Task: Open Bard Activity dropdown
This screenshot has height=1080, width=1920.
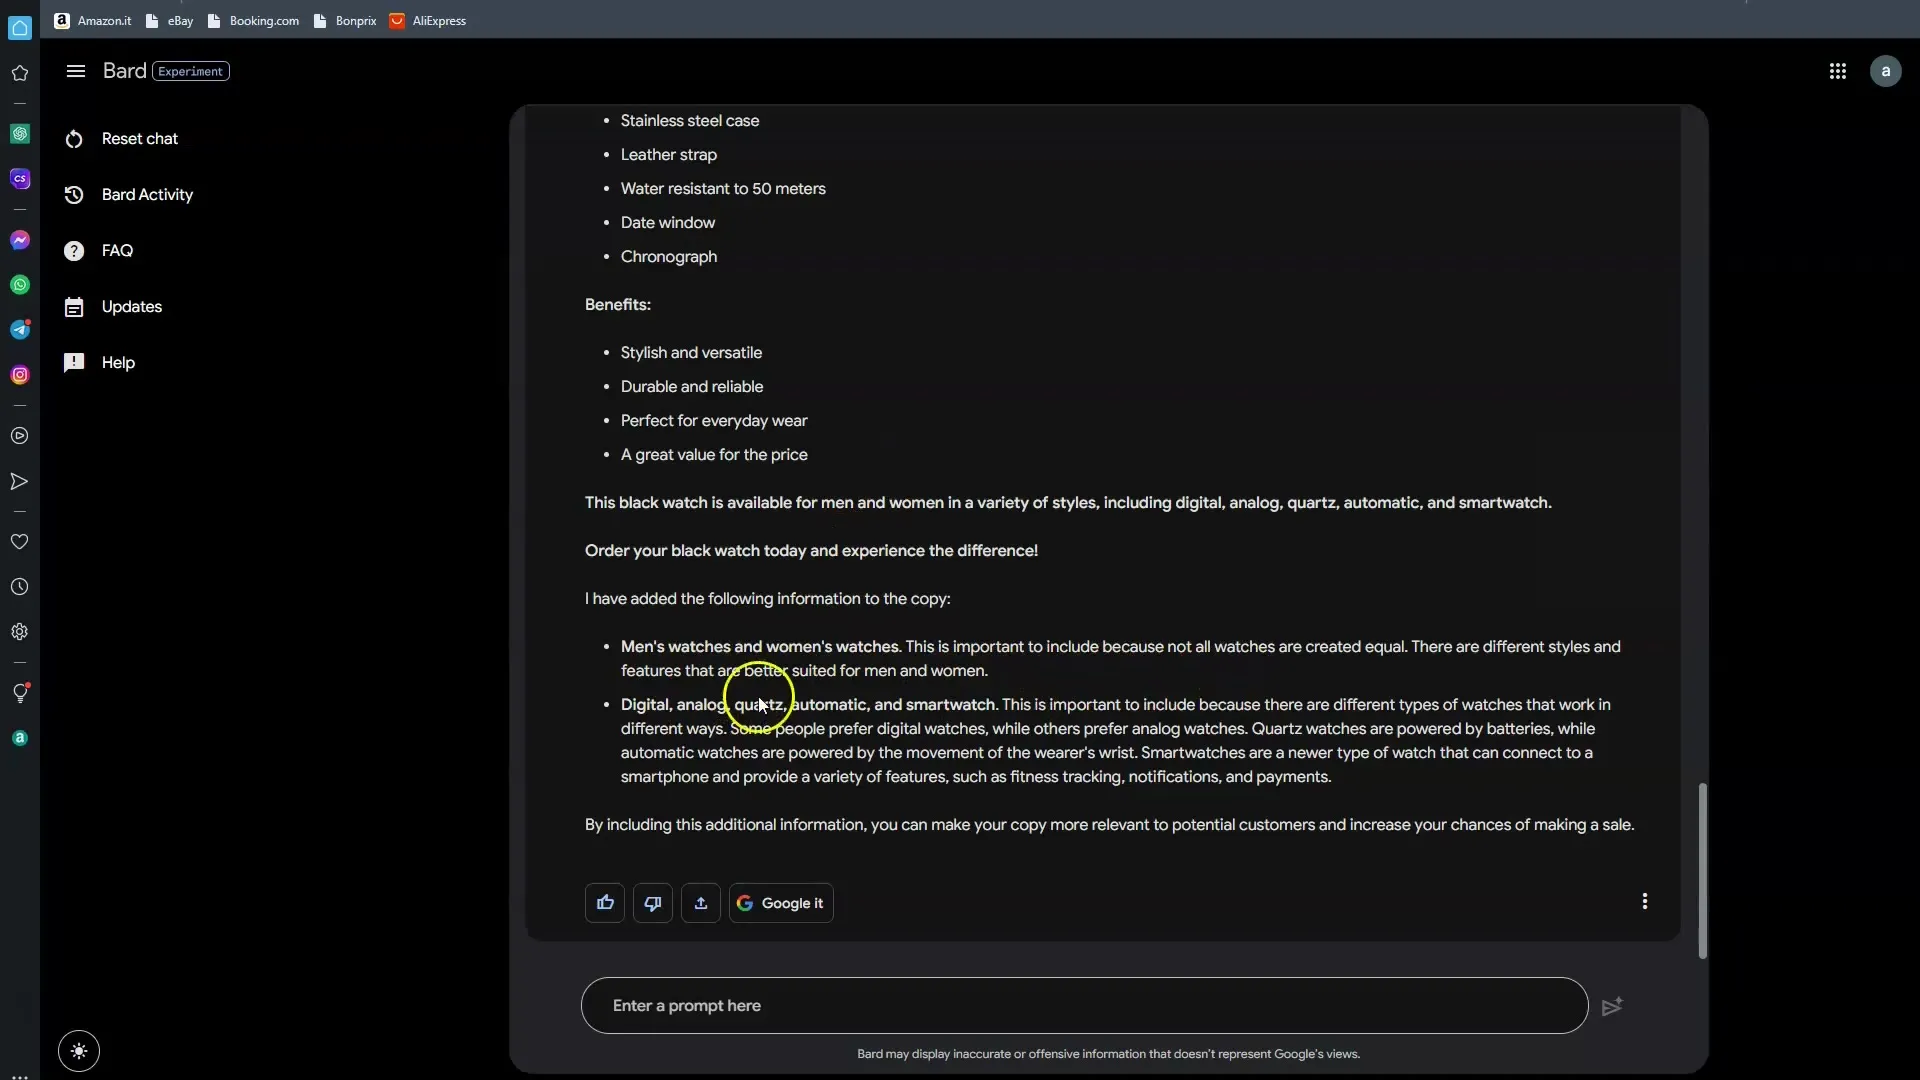Action: click(146, 194)
